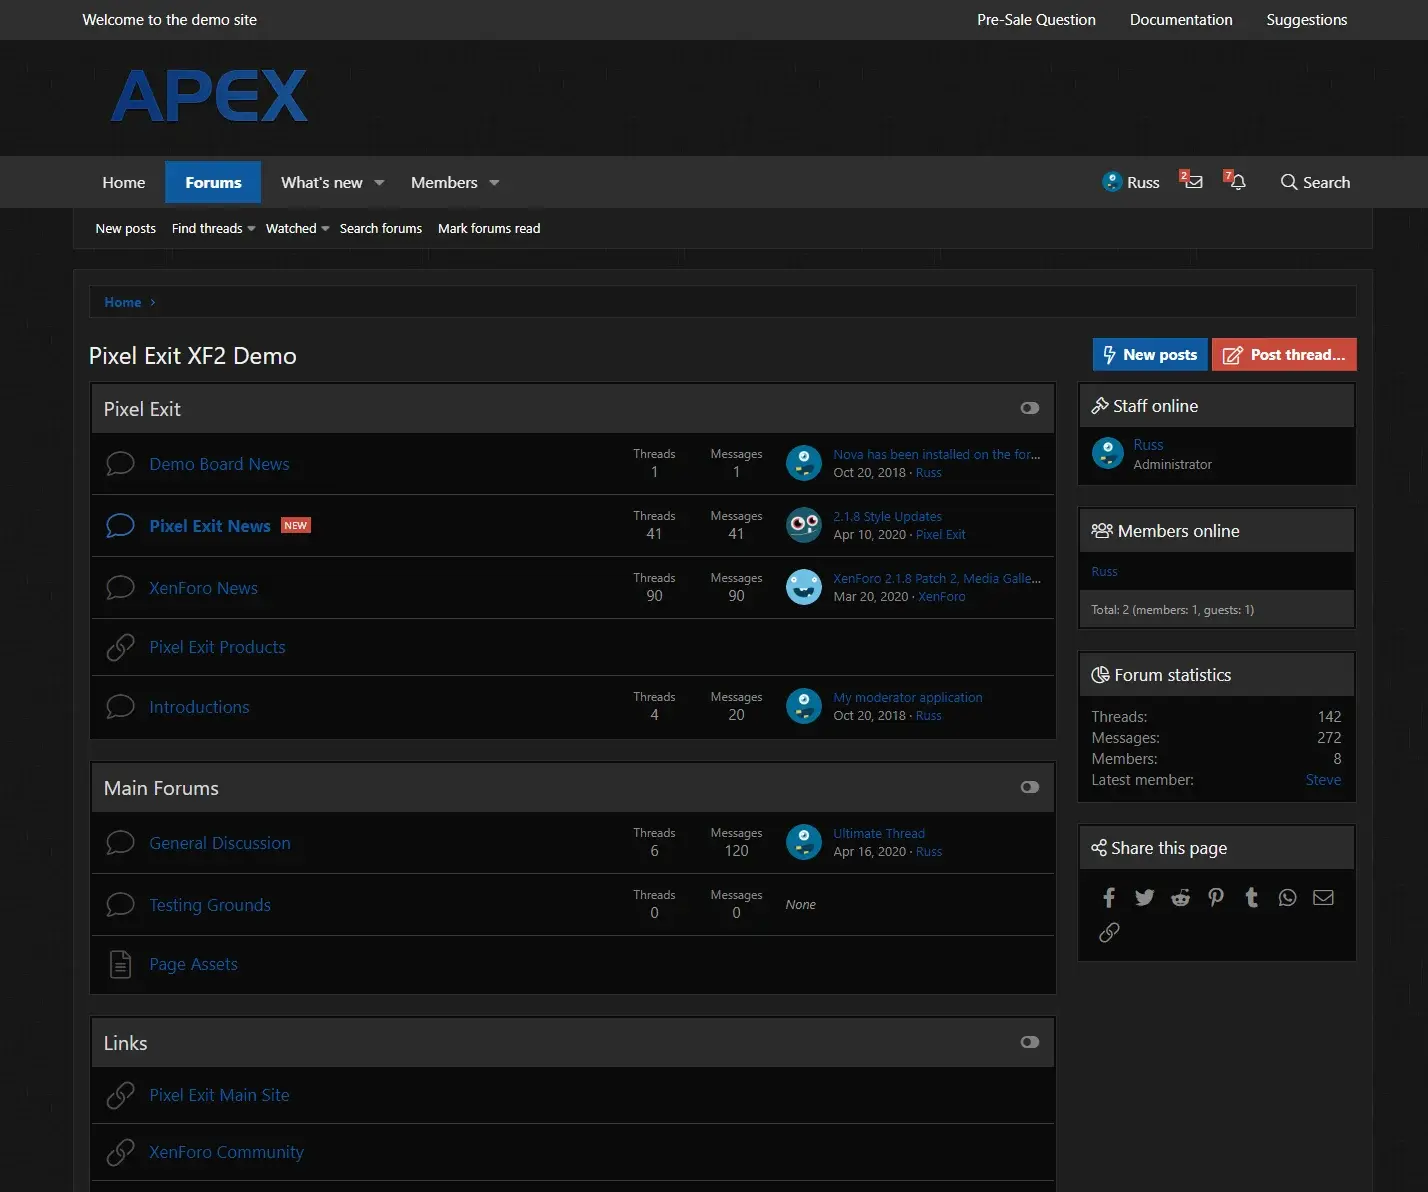Share page on Facebook

[x=1109, y=897]
